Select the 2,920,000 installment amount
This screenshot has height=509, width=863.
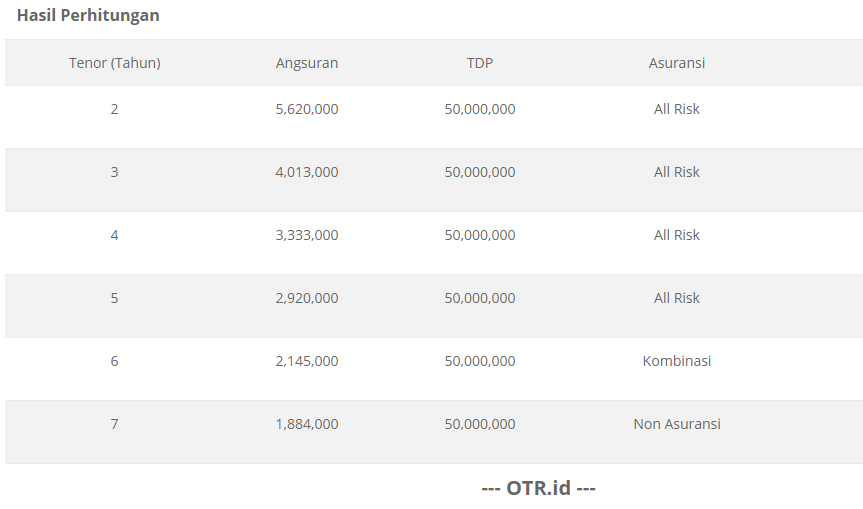[307, 298]
